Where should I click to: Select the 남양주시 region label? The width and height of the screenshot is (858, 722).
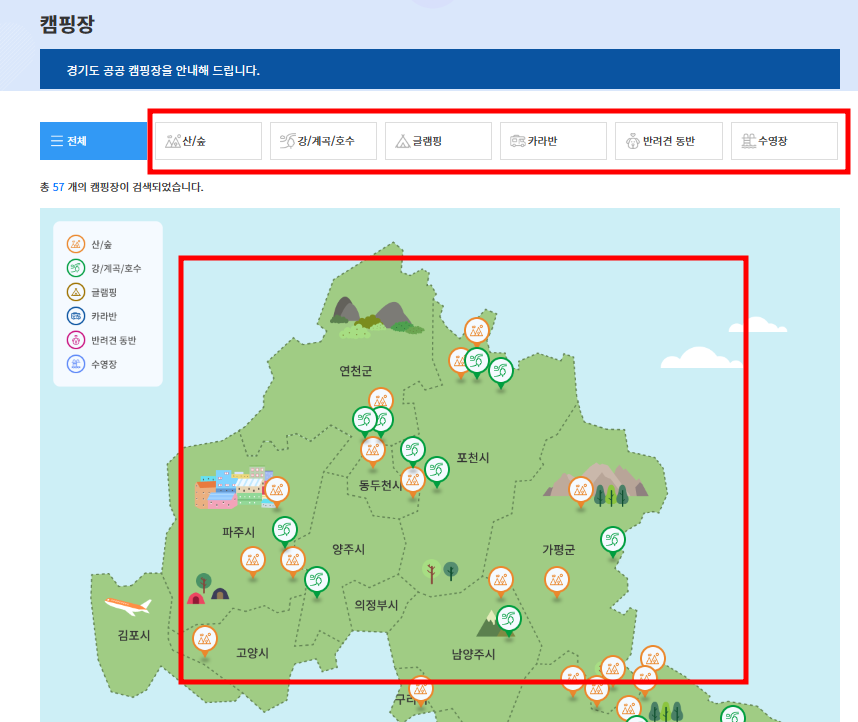coord(473,654)
